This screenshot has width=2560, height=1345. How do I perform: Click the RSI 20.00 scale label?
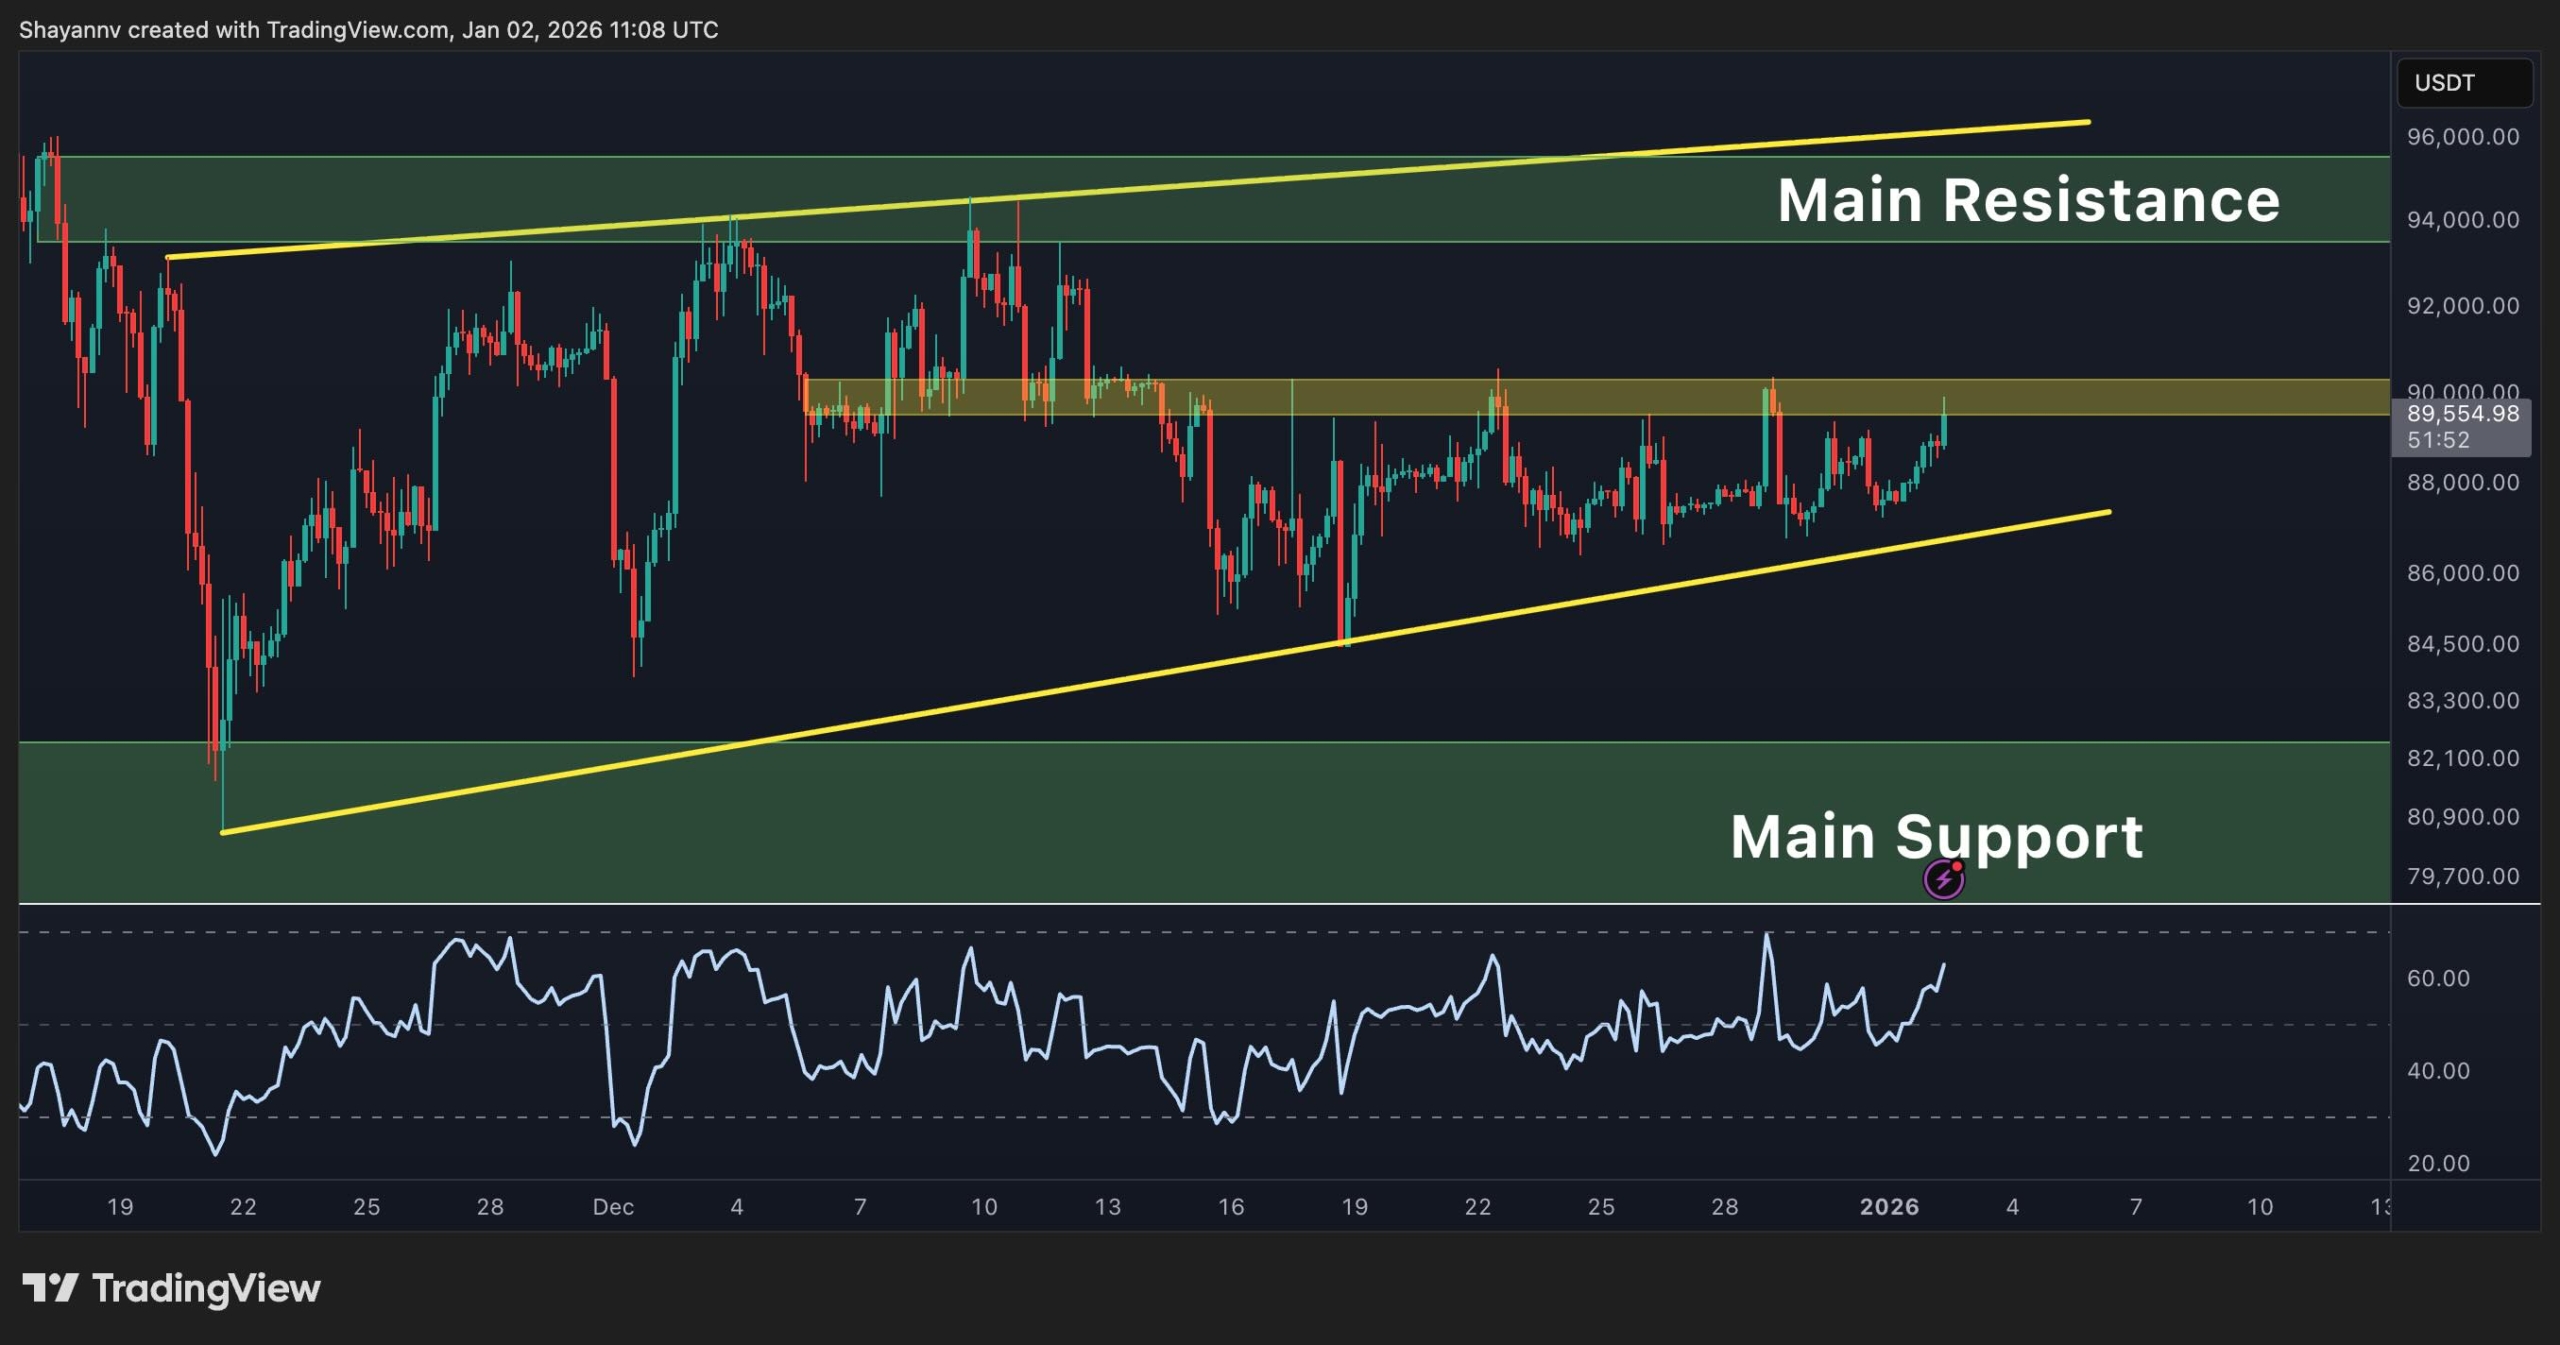tap(2438, 1163)
